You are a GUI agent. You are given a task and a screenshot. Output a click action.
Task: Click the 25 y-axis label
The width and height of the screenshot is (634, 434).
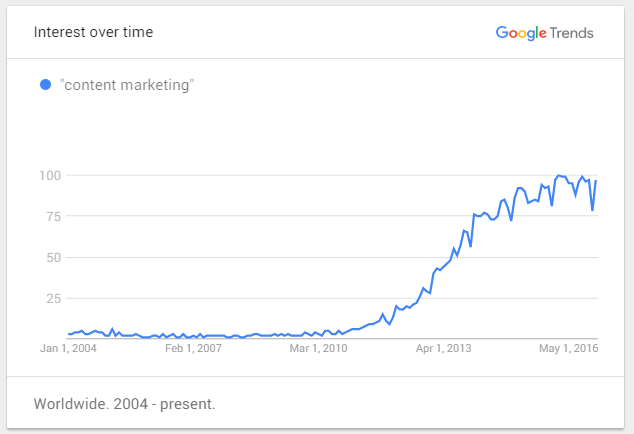pos(54,299)
